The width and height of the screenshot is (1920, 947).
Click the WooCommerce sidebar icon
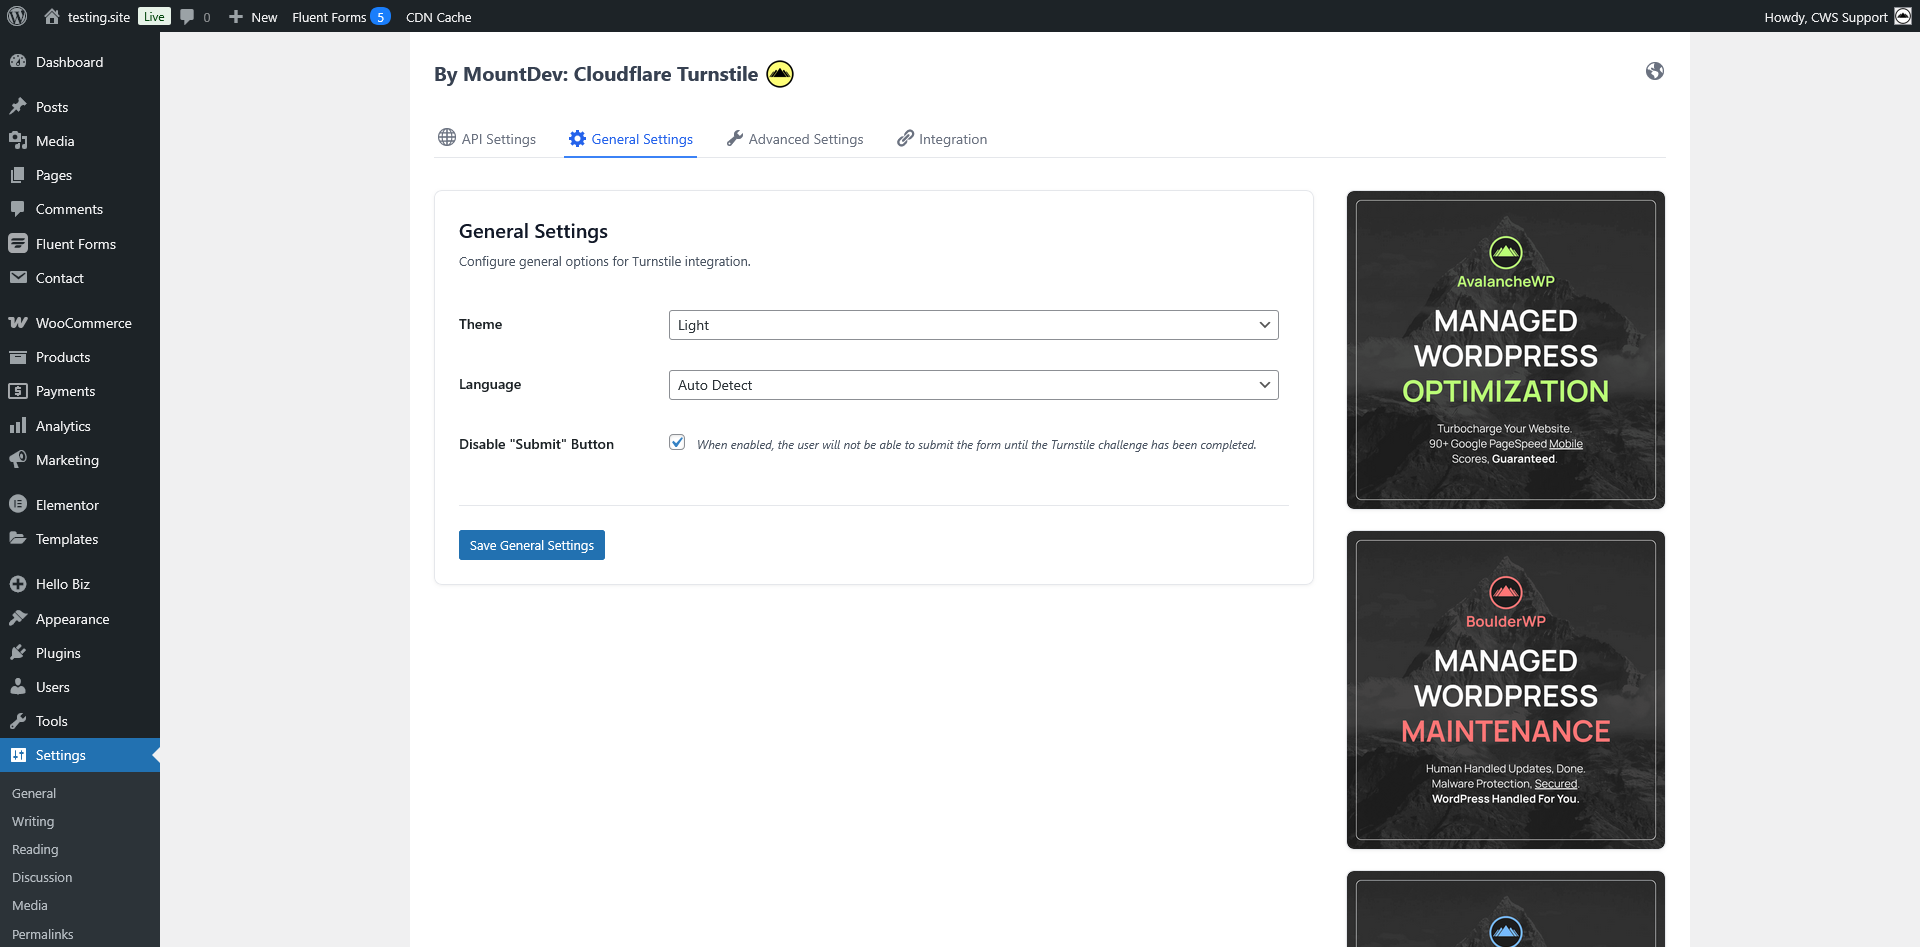[x=18, y=322]
